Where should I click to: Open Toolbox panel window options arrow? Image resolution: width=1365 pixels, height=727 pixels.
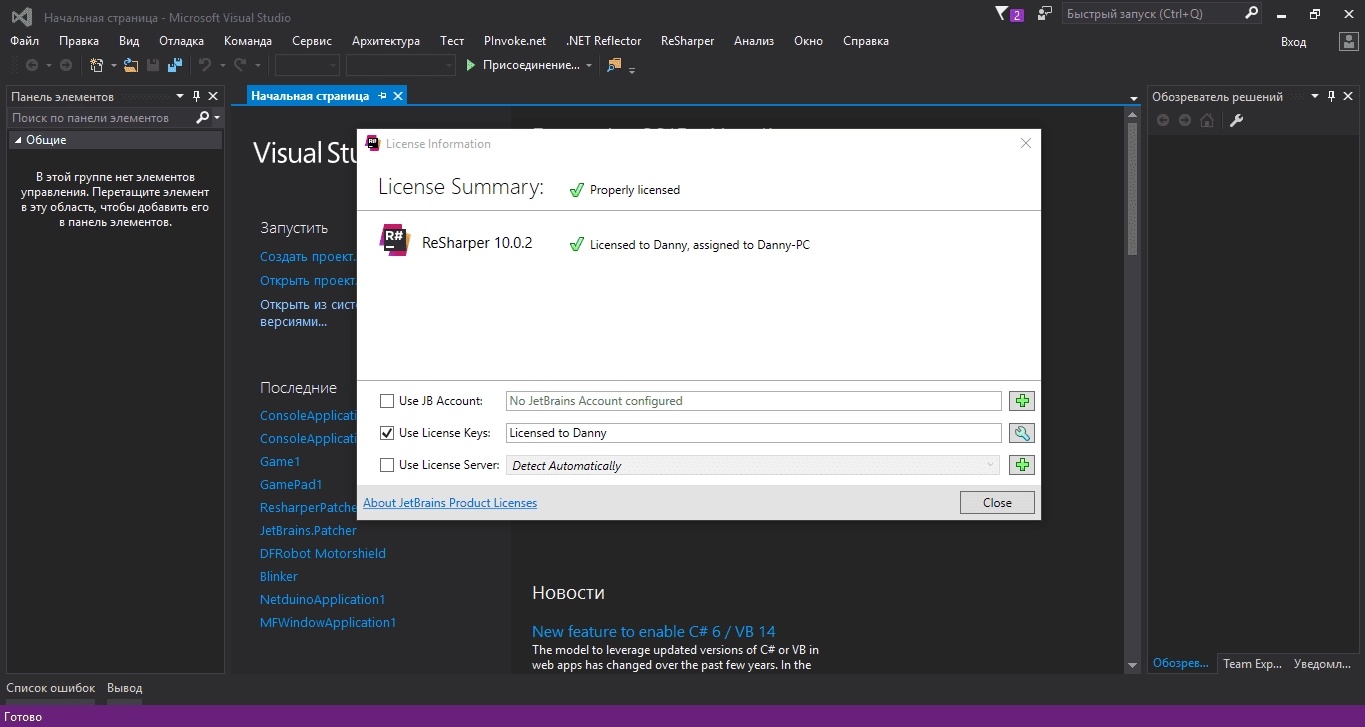point(180,96)
